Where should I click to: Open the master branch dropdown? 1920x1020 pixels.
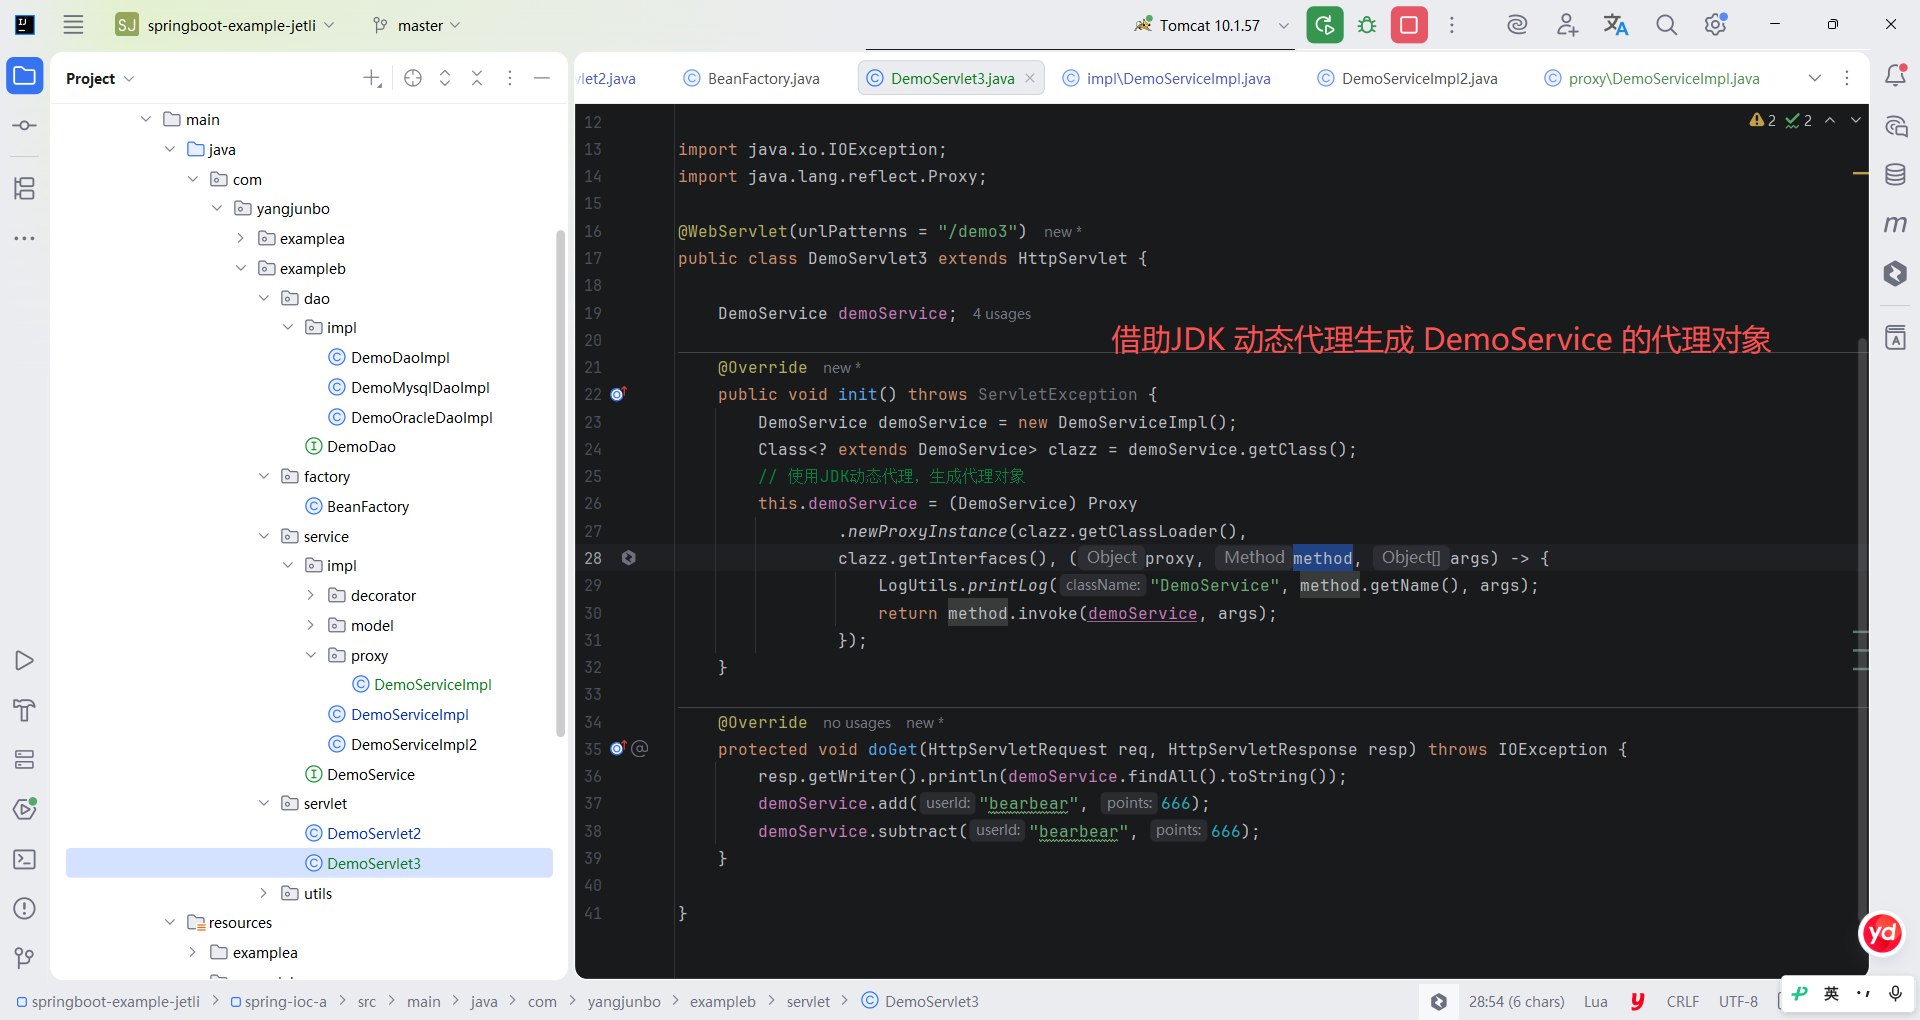tap(416, 25)
